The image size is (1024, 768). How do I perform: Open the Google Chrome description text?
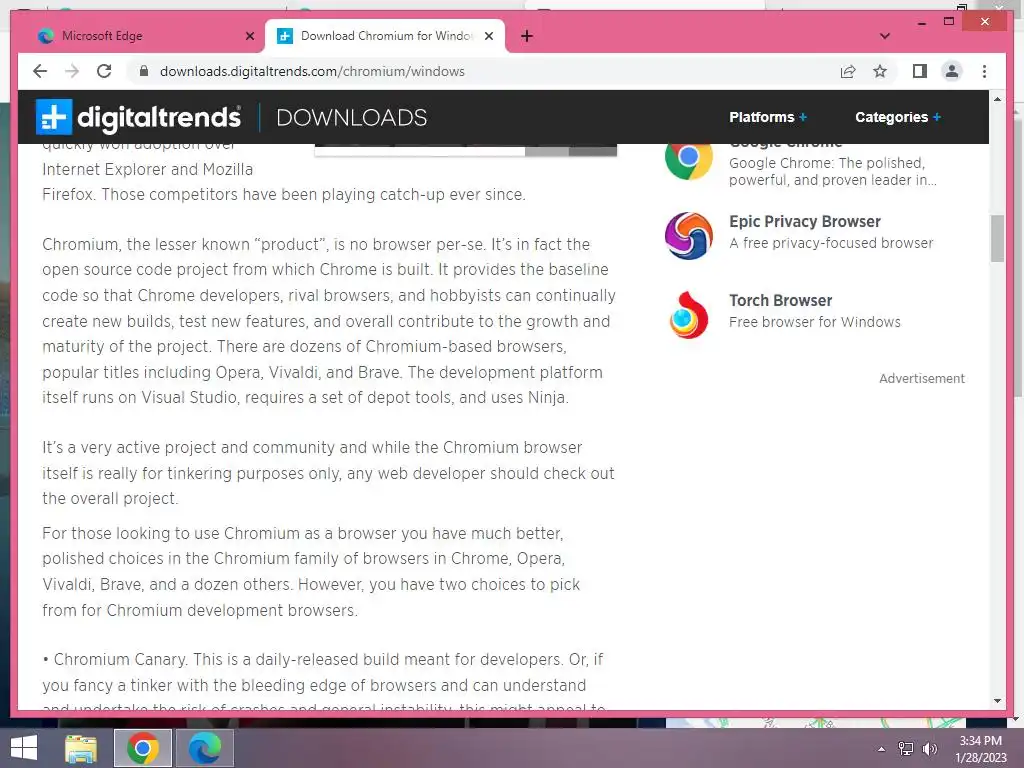[x=833, y=171]
